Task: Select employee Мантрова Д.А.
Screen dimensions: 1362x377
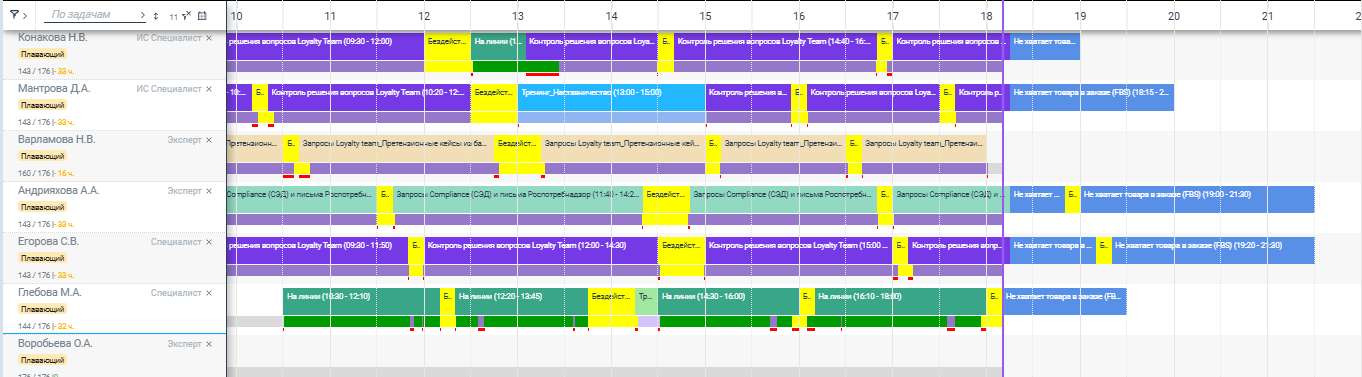Action: (54, 88)
